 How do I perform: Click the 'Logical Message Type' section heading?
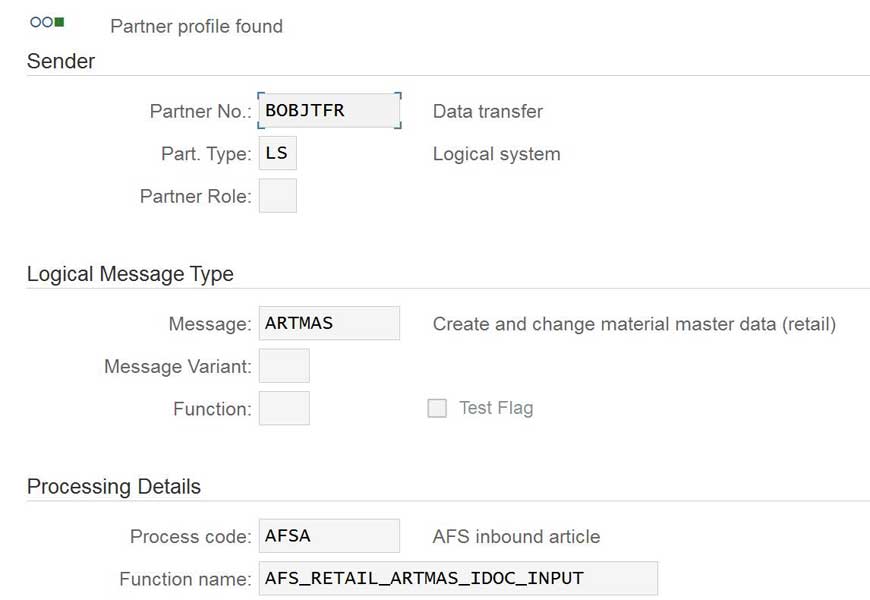coord(130,274)
